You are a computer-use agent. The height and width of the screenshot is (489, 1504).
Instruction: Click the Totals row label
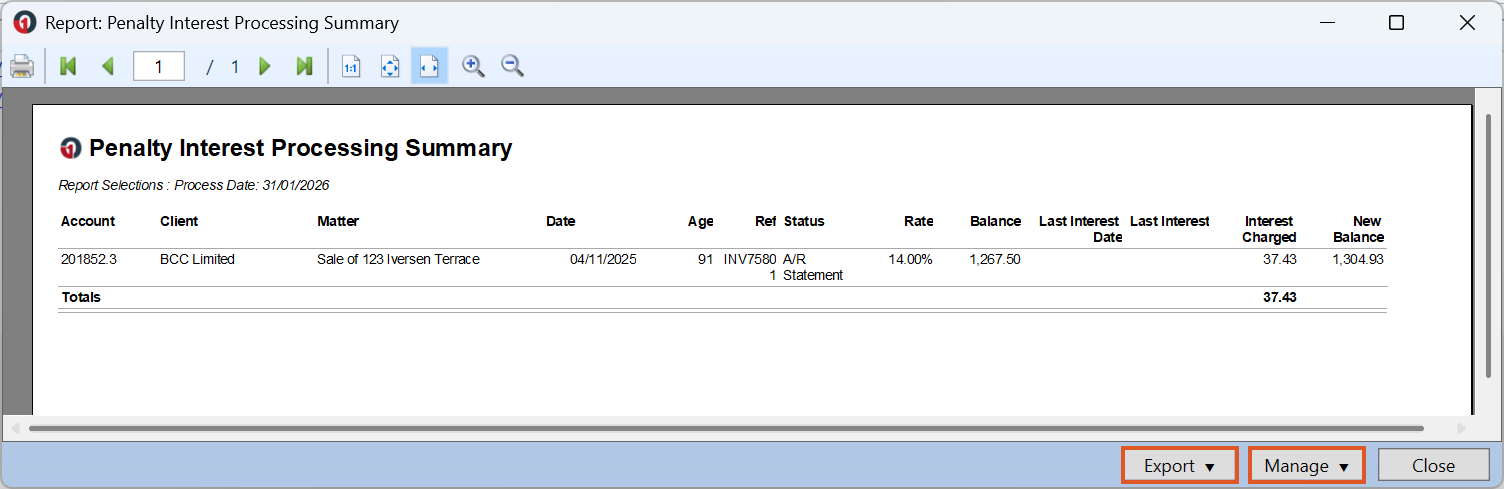[81, 297]
